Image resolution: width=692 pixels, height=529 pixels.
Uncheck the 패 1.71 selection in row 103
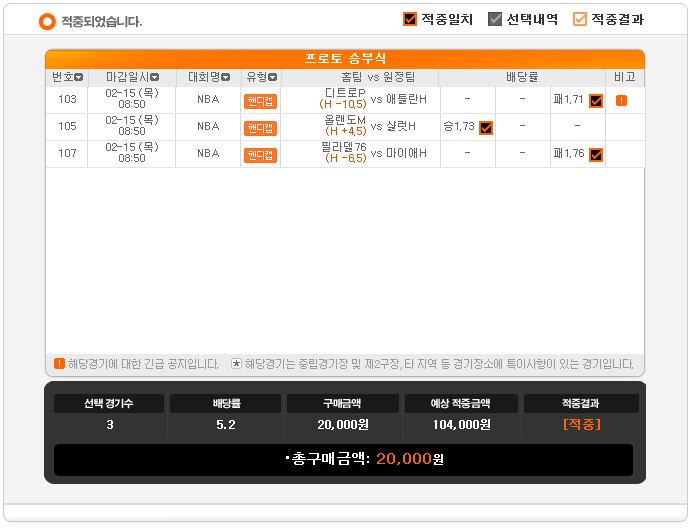[596, 101]
